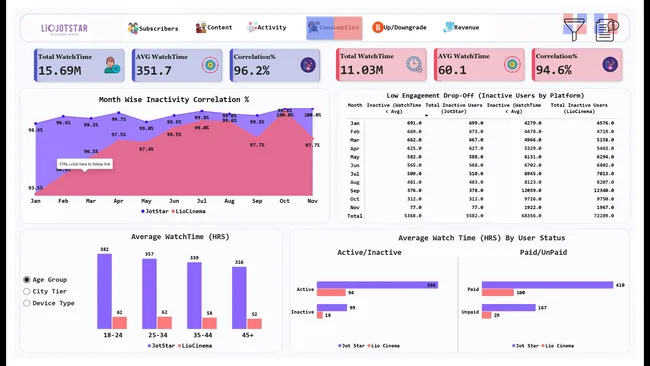Click the 60.1 AVG WatchTime value
Image resolution: width=650 pixels, height=366 pixels.
click(452, 70)
